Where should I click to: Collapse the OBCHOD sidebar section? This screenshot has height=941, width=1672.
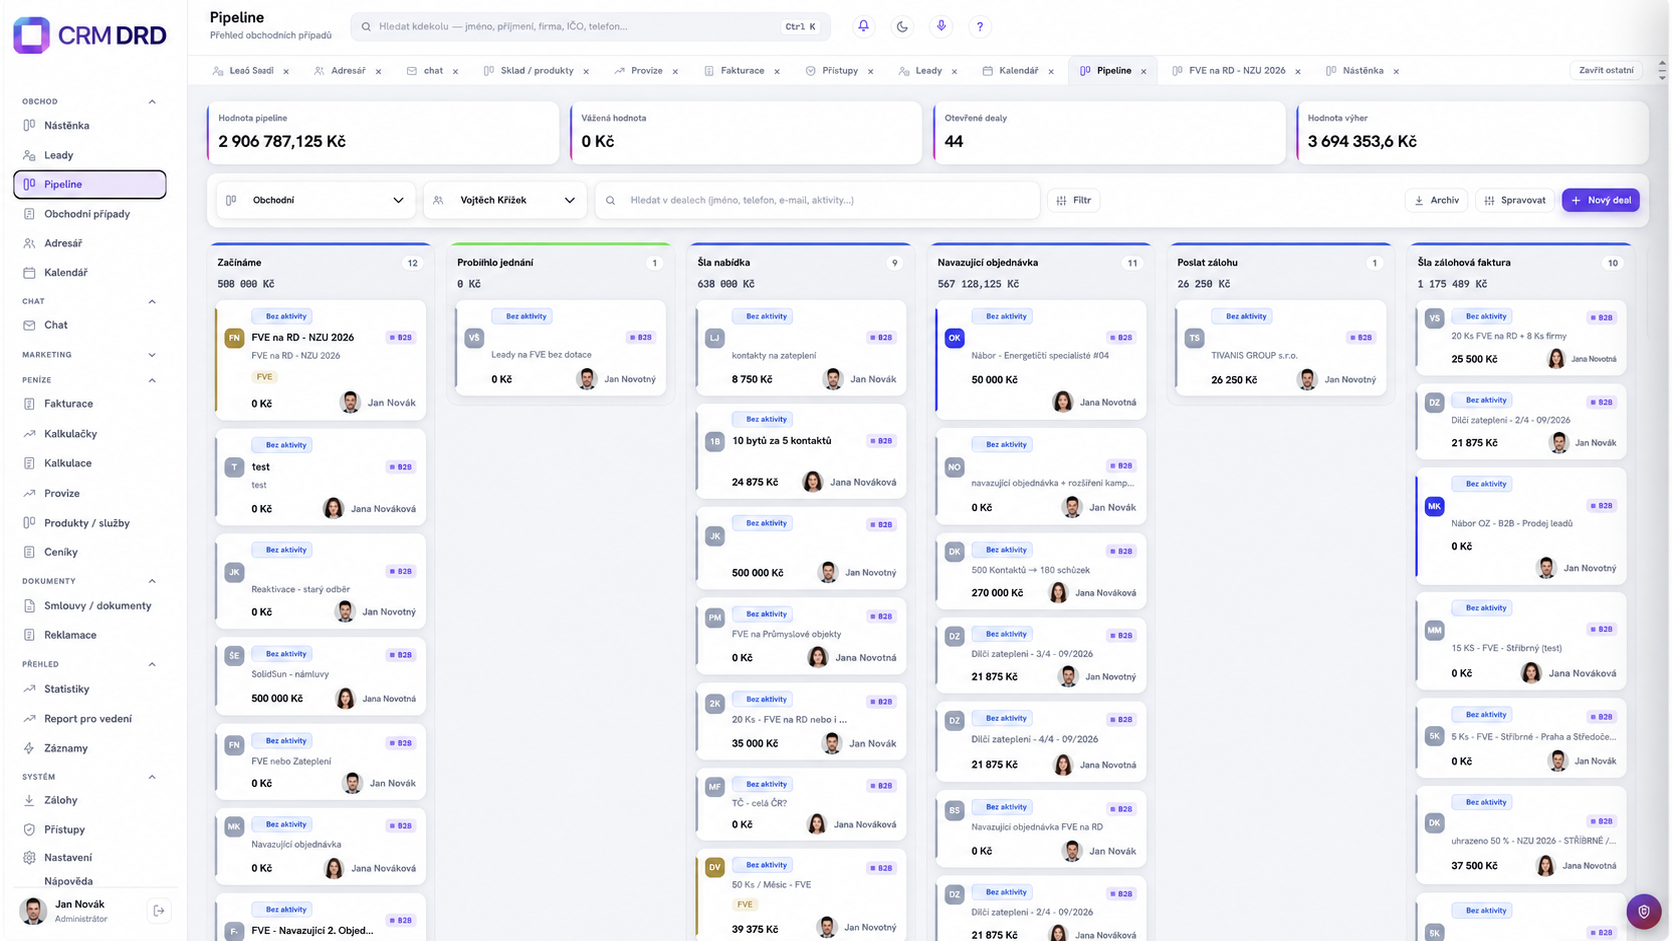point(152,102)
